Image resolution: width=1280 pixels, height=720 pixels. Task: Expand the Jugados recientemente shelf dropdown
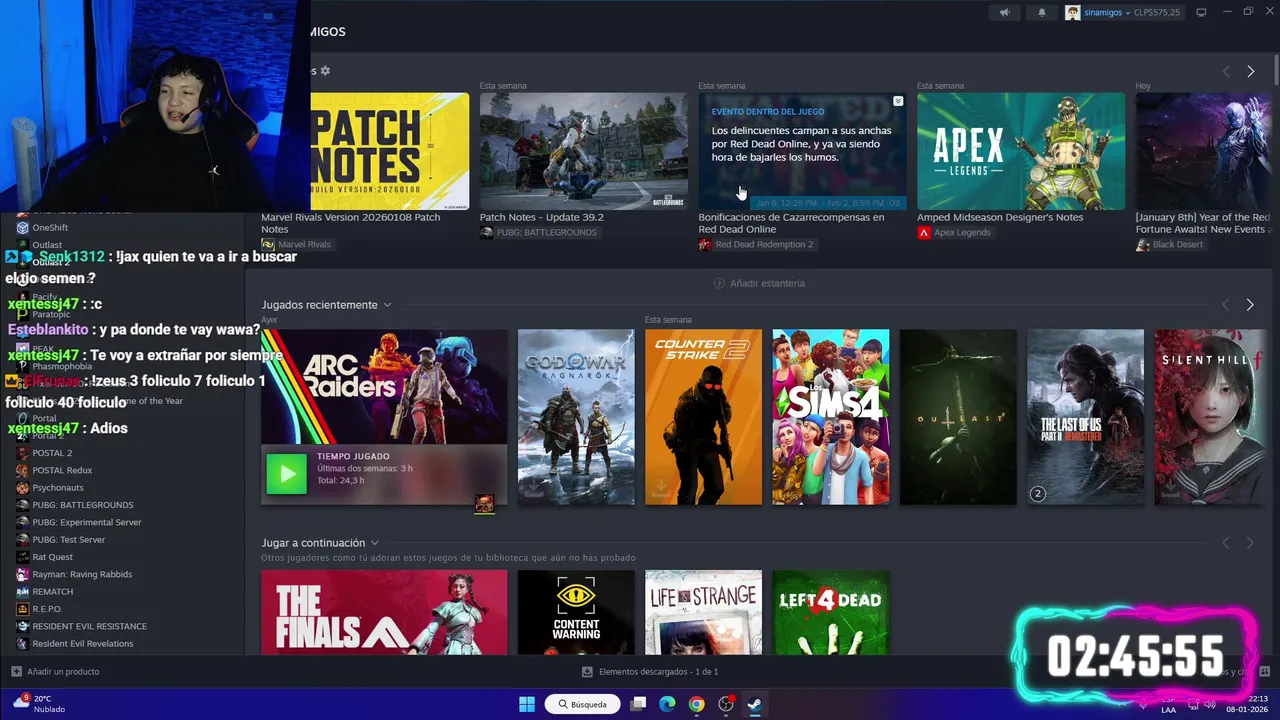[387, 305]
